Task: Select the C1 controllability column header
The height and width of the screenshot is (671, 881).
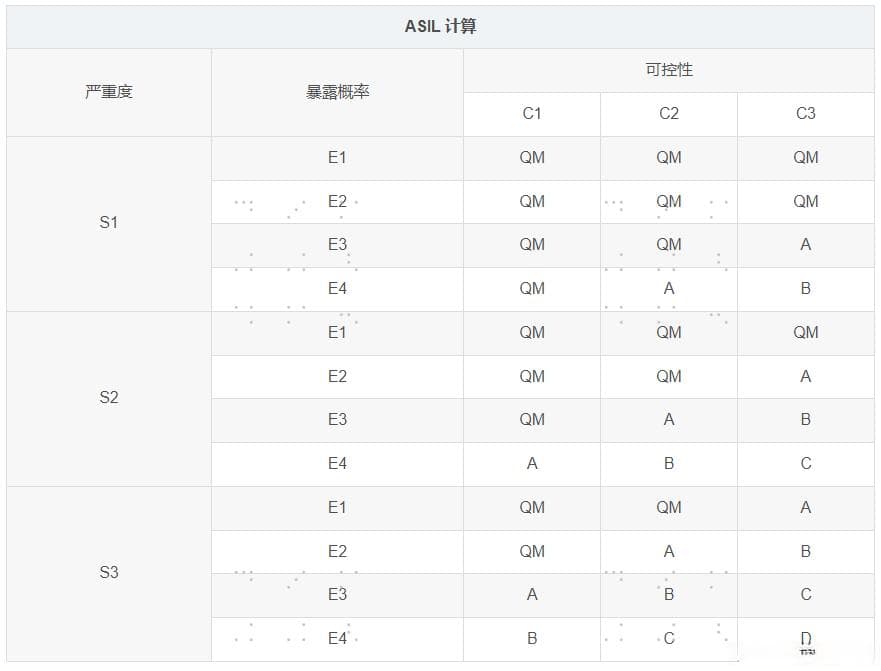Action: tap(532, 114)
